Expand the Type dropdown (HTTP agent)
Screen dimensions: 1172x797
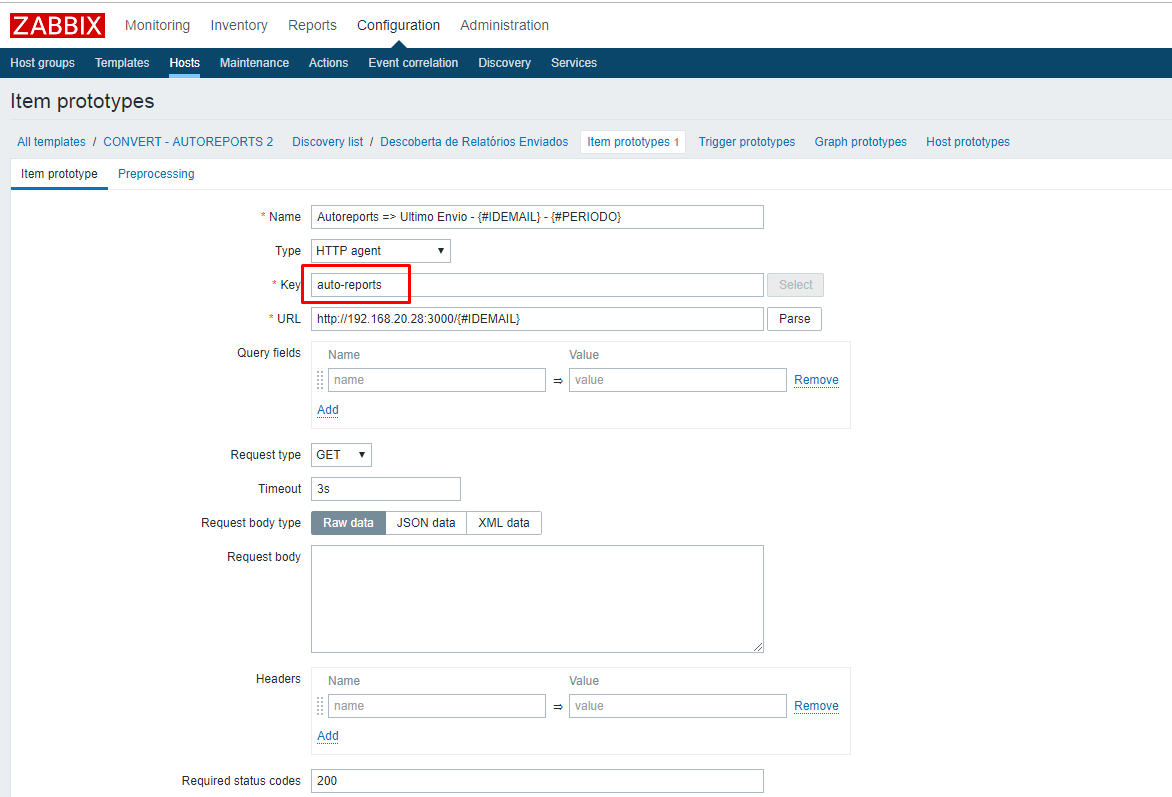(380, 250)
